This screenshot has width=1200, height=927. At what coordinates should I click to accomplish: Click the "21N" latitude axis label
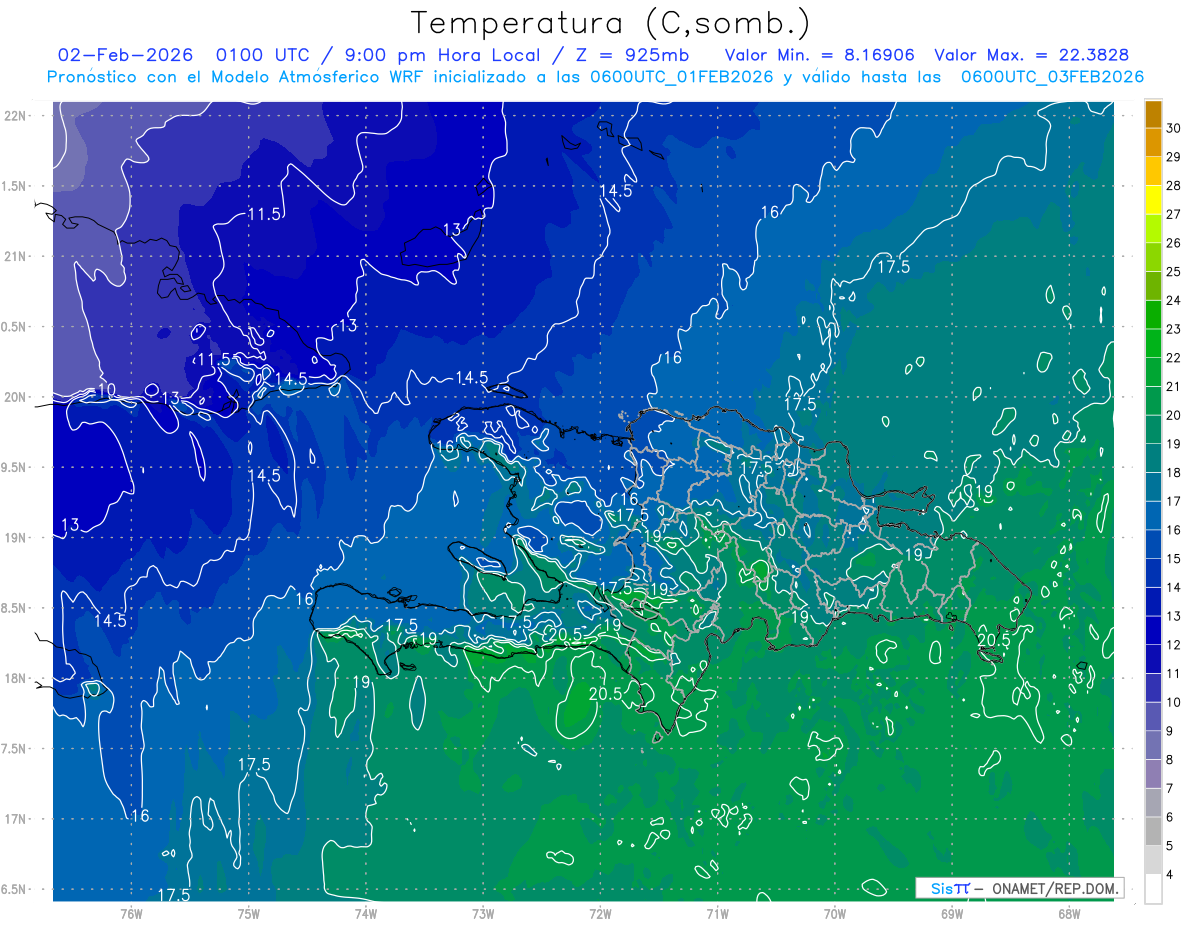click(15, 256)
